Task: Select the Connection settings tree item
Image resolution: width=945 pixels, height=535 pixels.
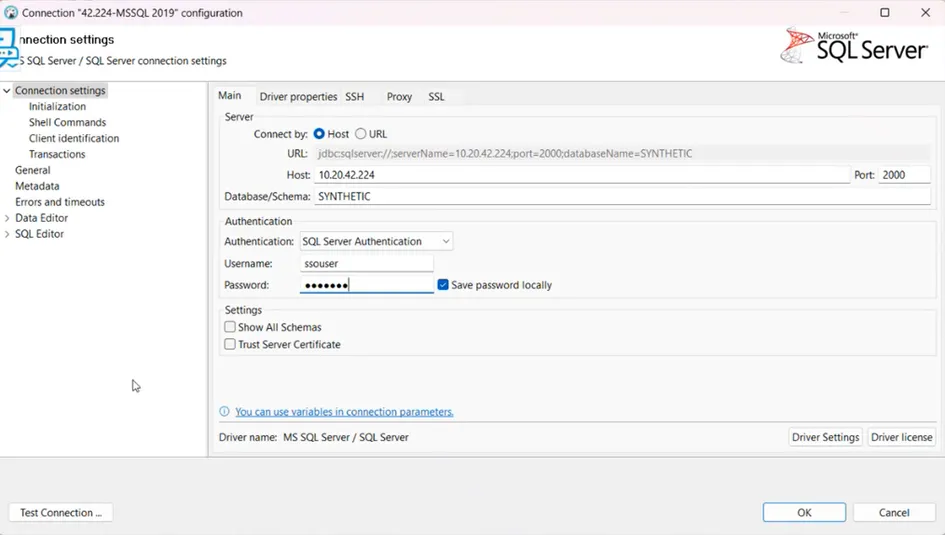Action: click(60, 90)
